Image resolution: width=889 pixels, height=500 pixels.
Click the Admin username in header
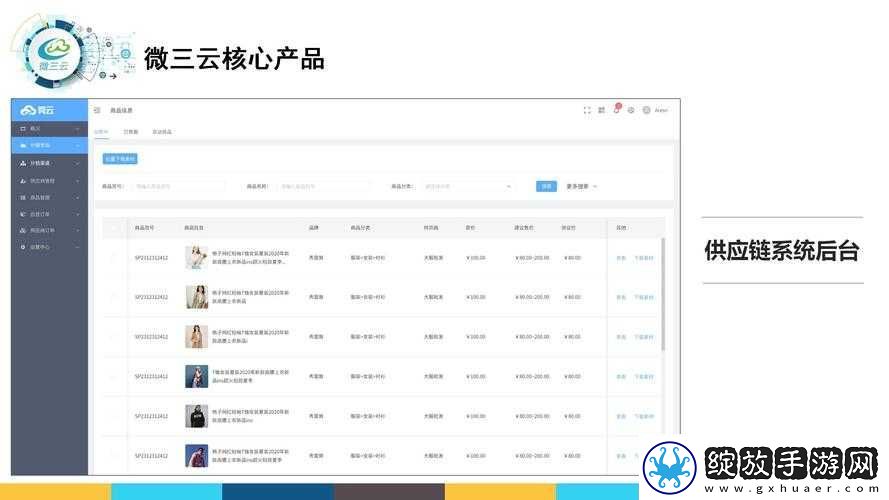(661, 110)
